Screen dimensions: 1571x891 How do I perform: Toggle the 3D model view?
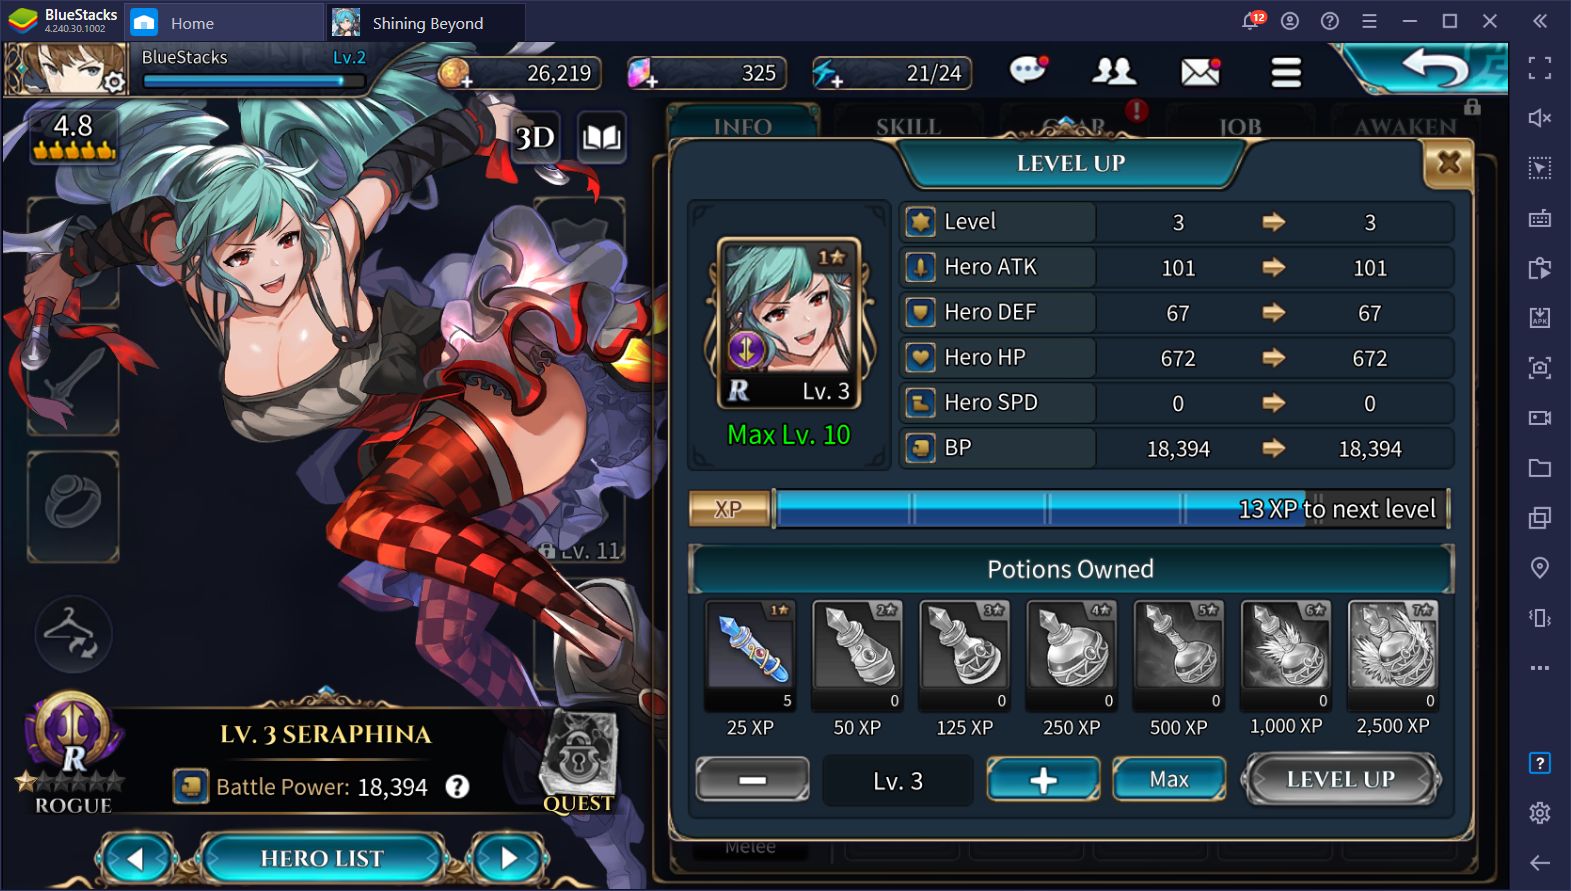pyautogui.click(x=535, y=137)
